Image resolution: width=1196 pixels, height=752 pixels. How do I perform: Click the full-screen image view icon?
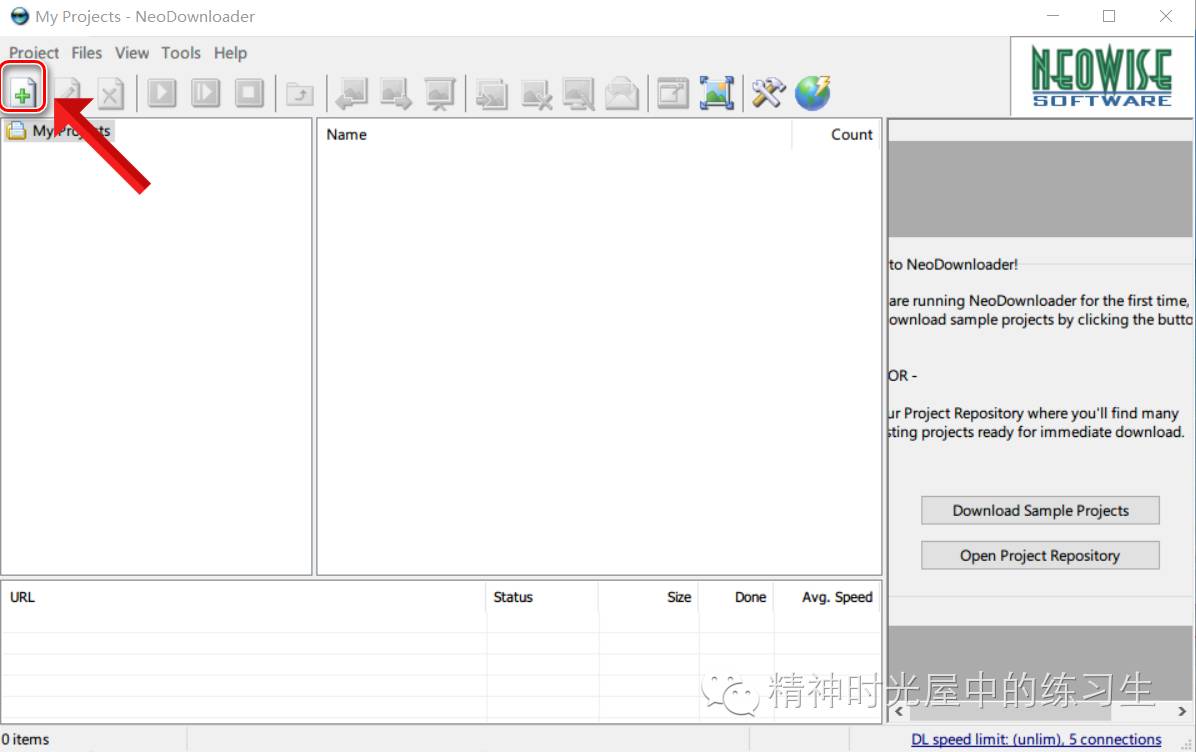(x=717, y=93)
